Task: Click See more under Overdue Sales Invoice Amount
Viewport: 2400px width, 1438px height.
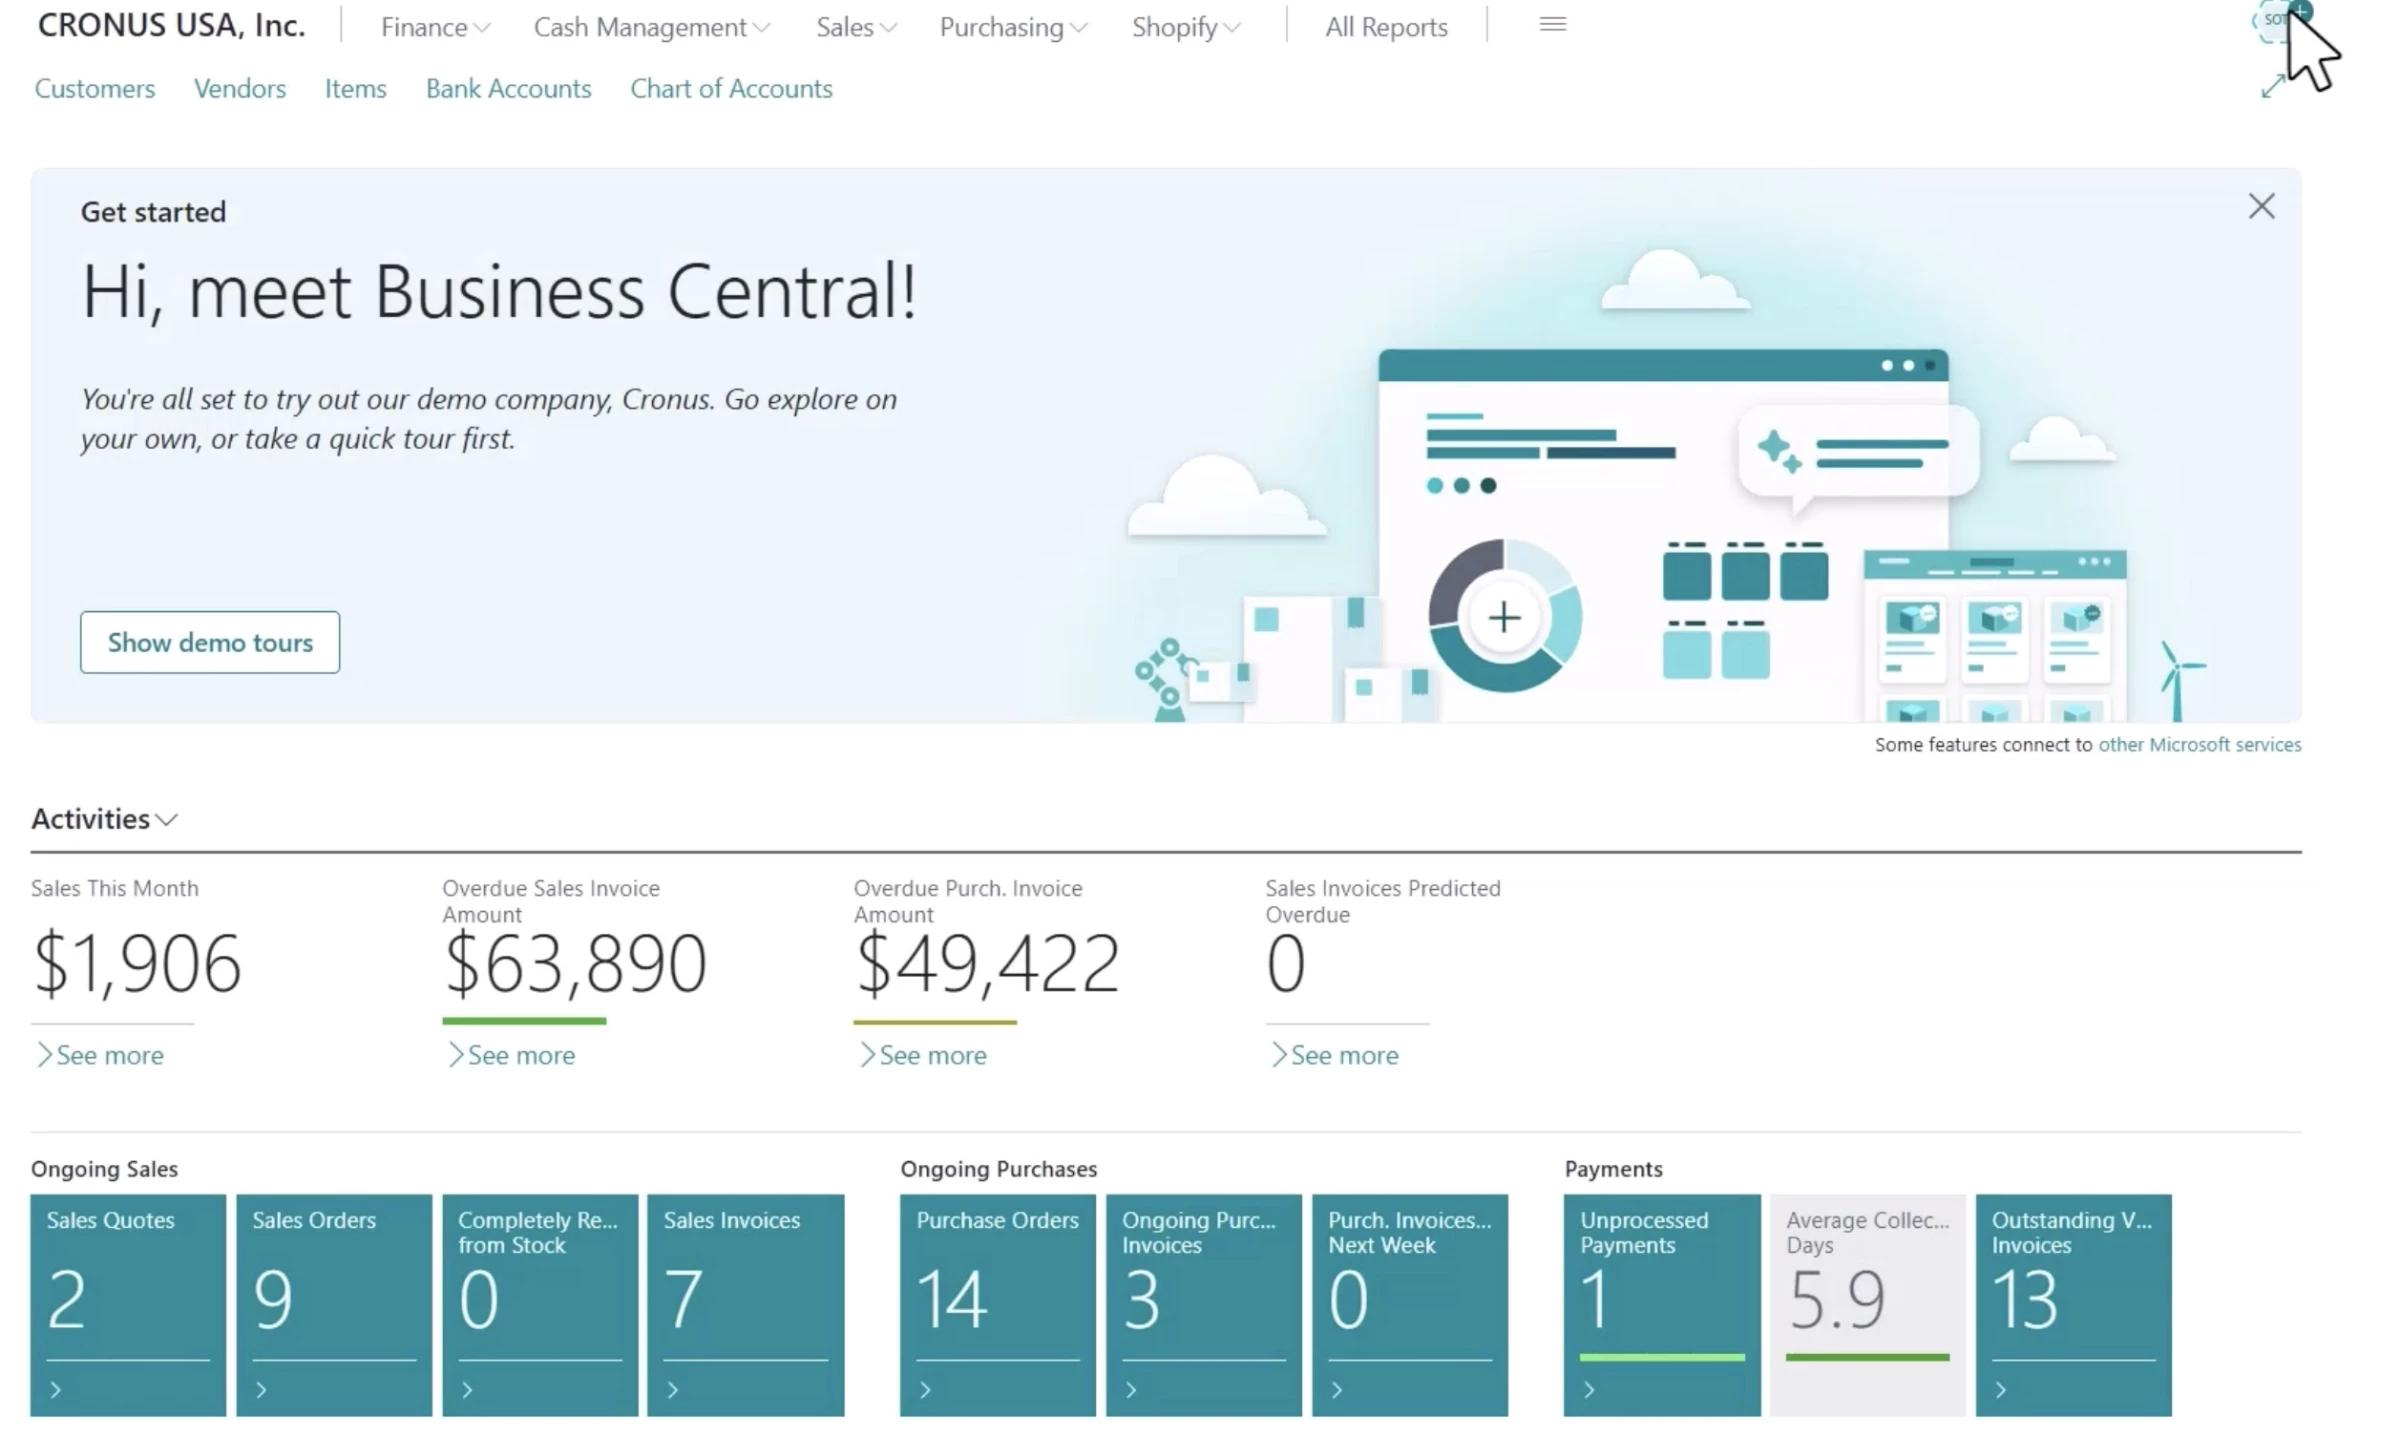Action: point(511,1055)
